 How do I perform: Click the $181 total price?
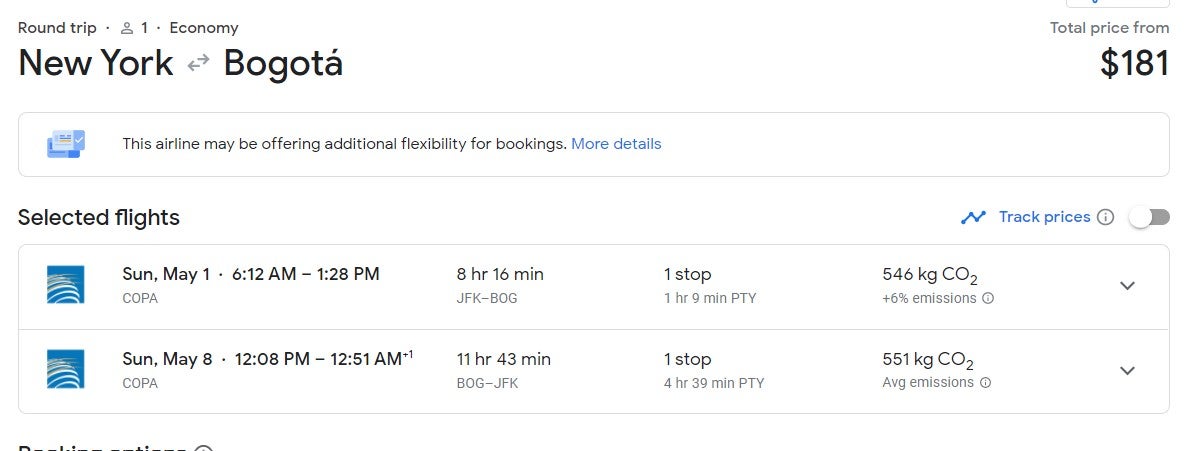(x=1134, y=63)
